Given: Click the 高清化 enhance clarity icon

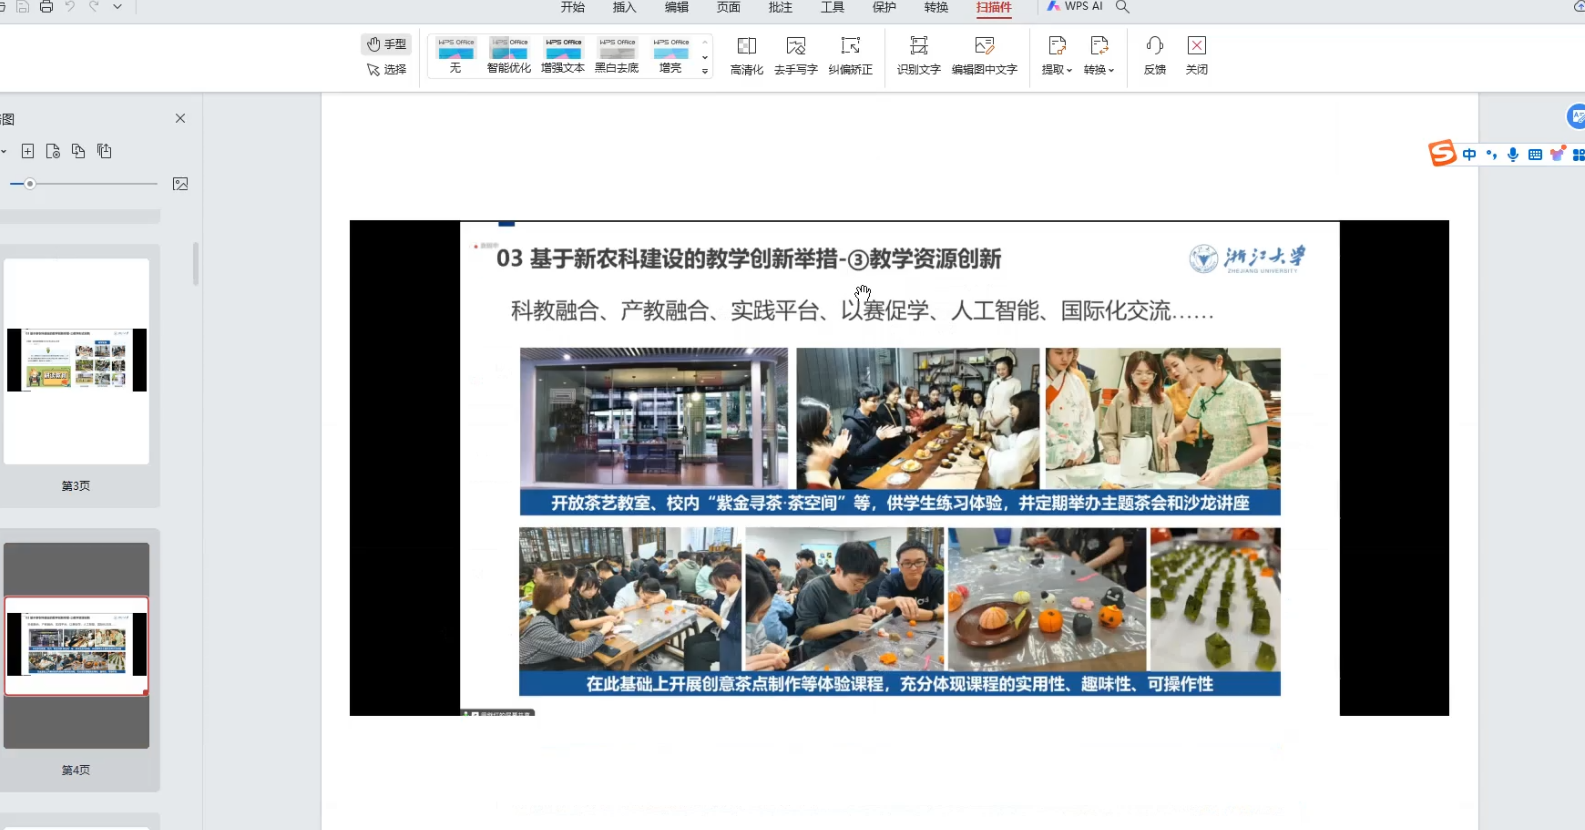Looking at the screenshot, I should [x=746, y=55].
